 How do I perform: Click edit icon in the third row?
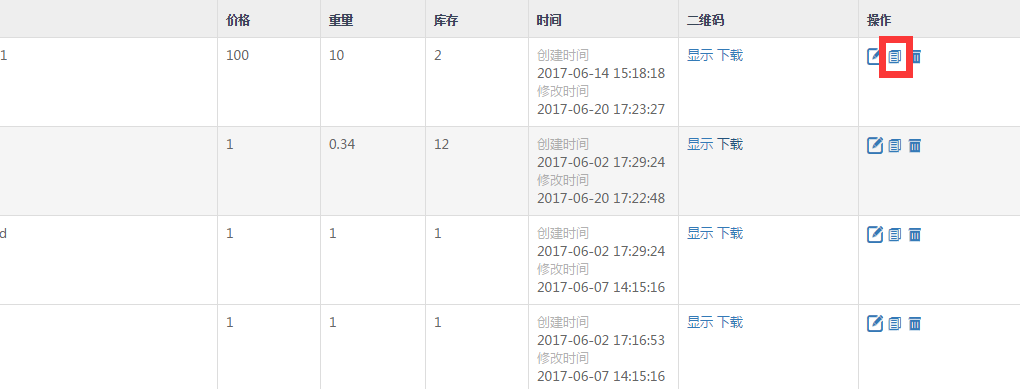pos(875,234)
